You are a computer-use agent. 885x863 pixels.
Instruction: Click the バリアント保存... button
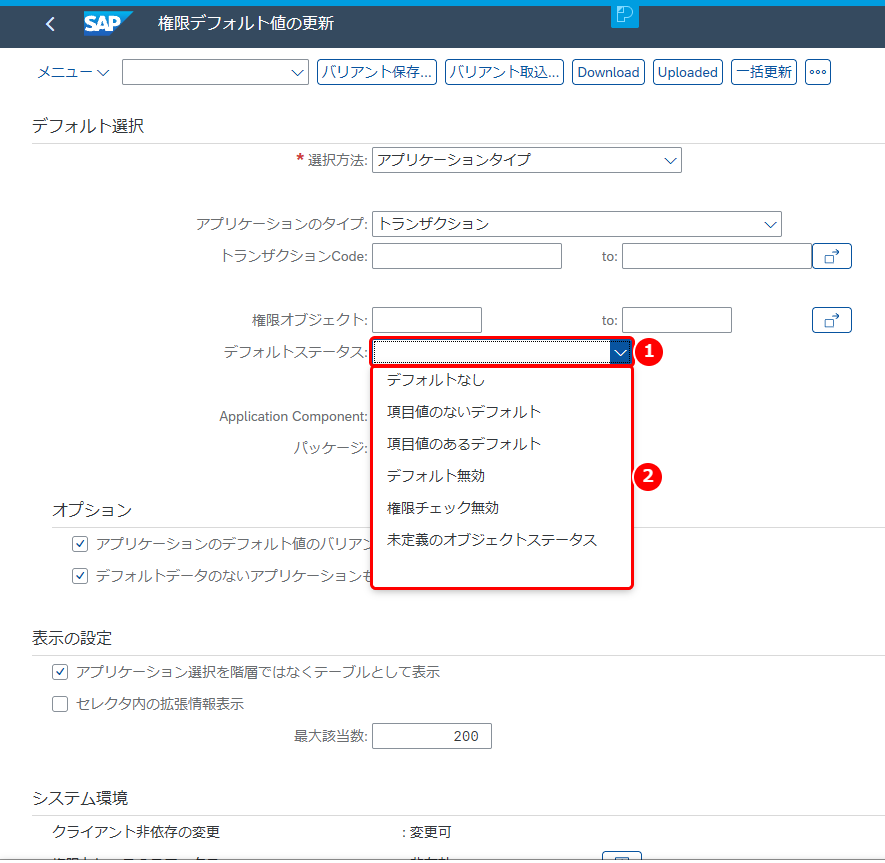tap(376, 72)
